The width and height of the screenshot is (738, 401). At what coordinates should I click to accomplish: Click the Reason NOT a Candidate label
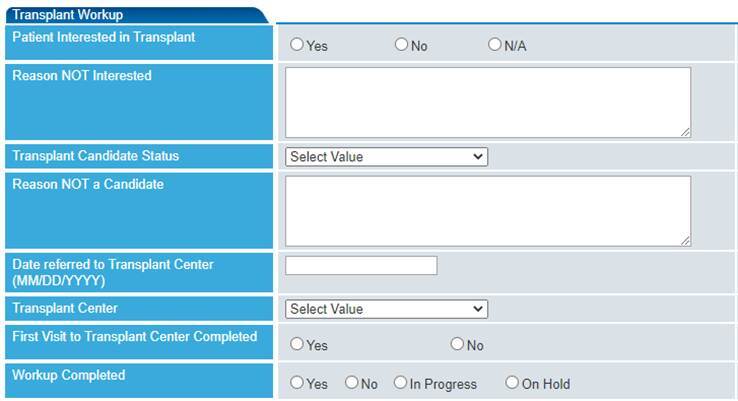pos(88,184)
